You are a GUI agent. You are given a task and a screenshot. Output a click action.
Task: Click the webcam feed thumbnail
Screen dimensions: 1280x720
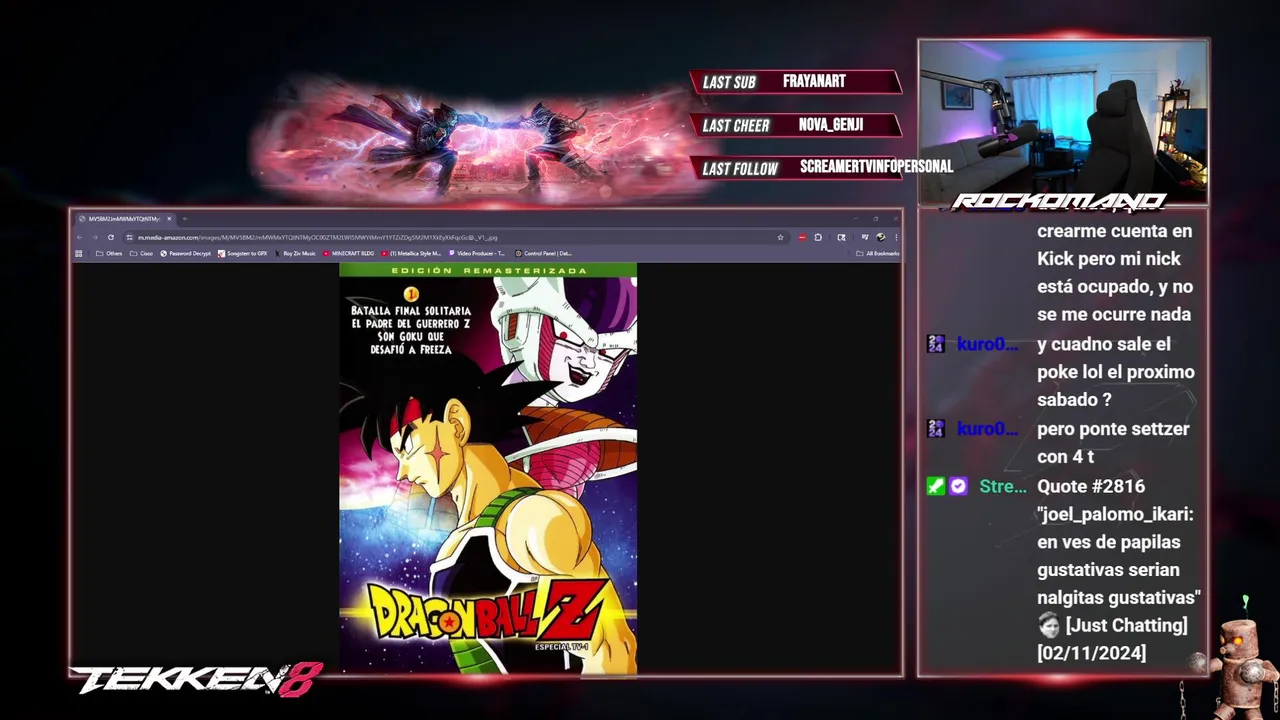1063,122
